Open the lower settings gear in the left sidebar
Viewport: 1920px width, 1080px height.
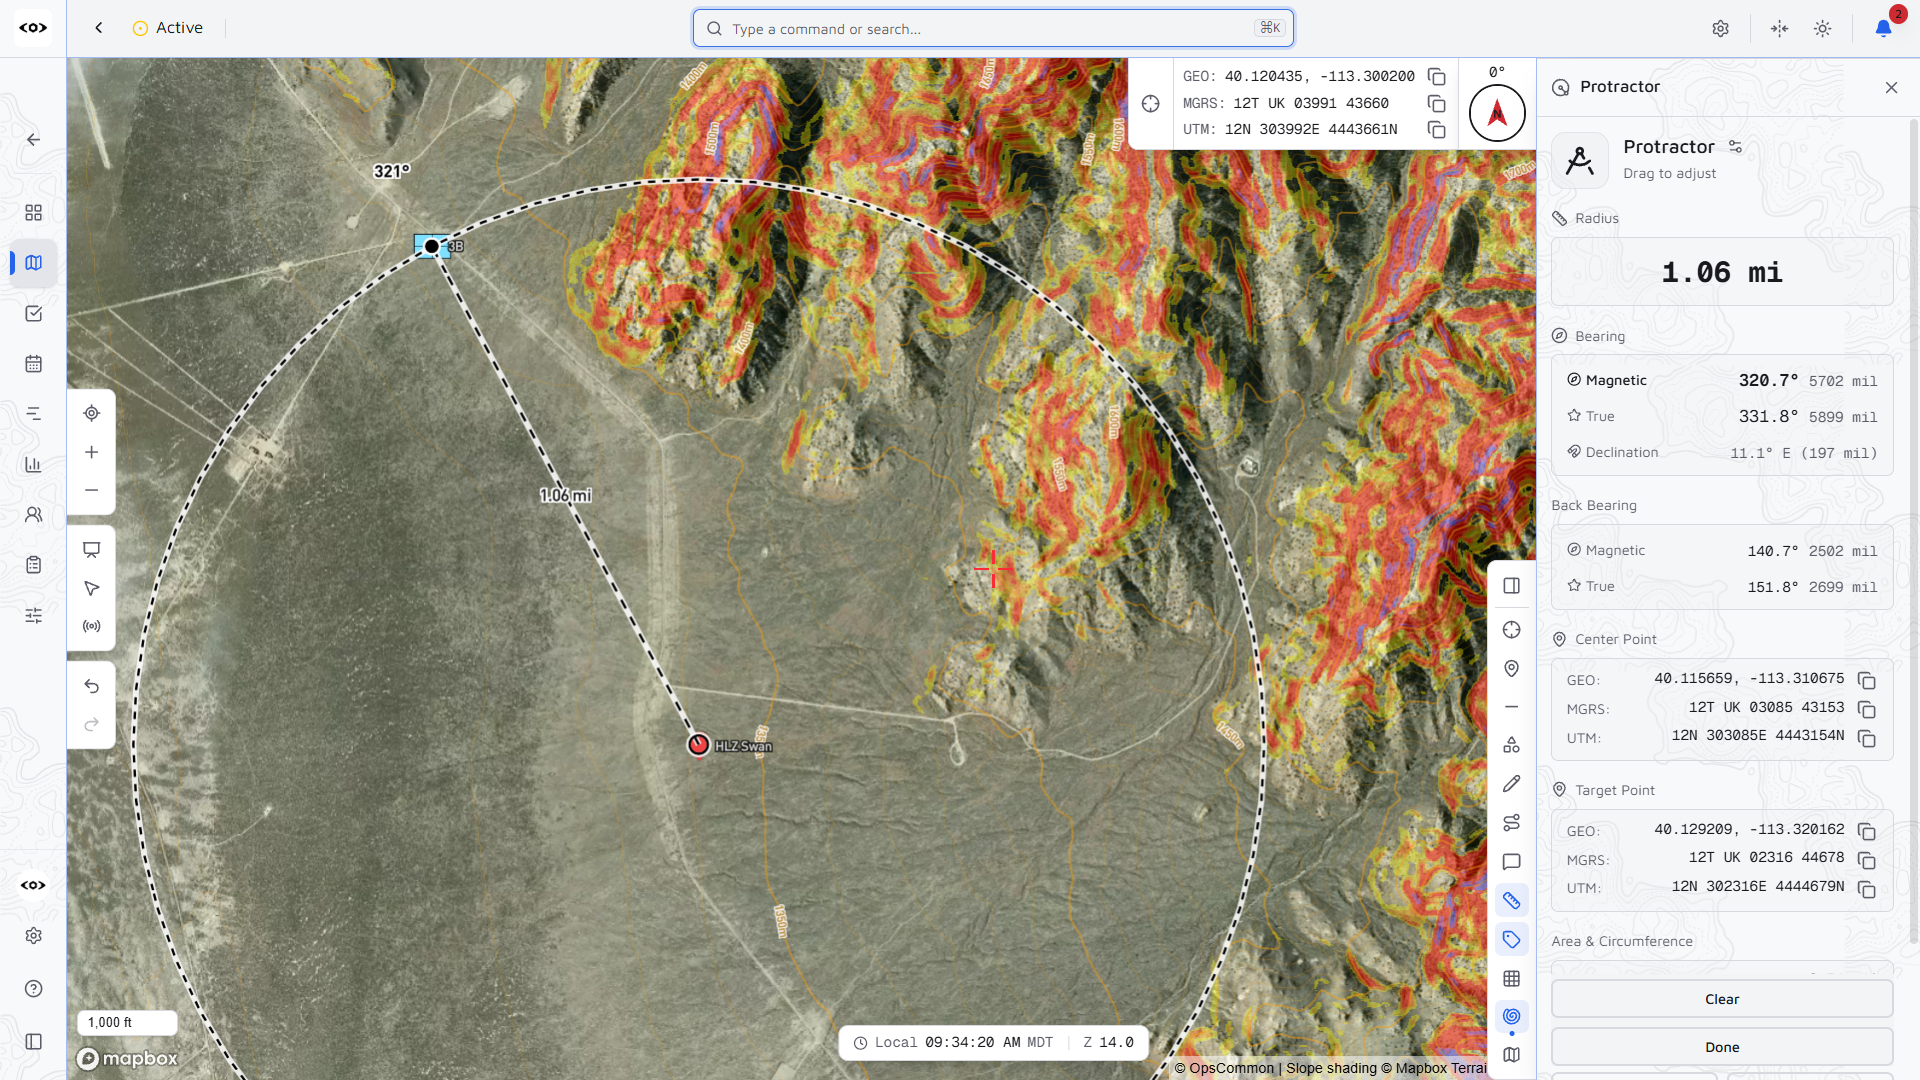(x=33, y=935)
